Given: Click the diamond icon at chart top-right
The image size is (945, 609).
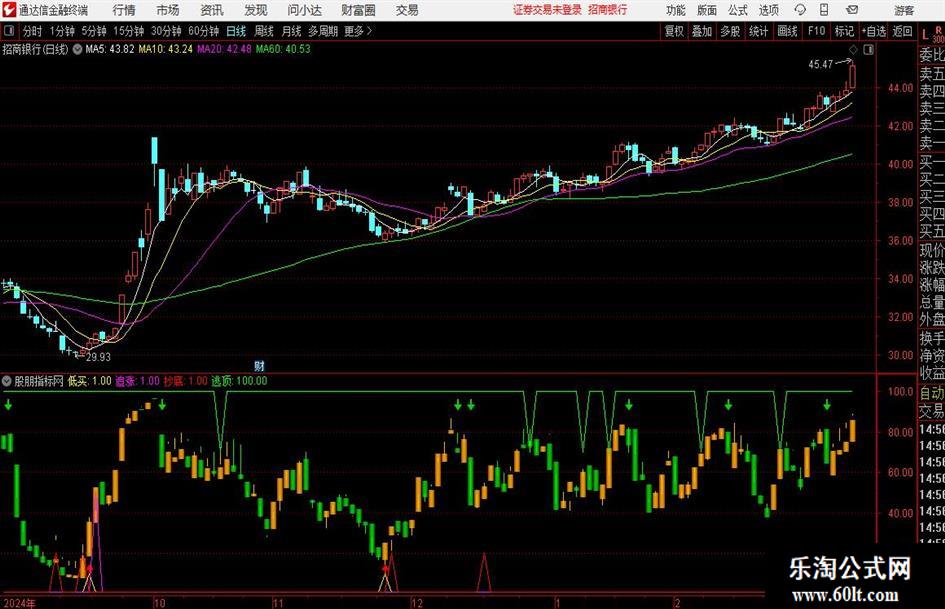Looking at the screenshot, I should coord(853,50).
